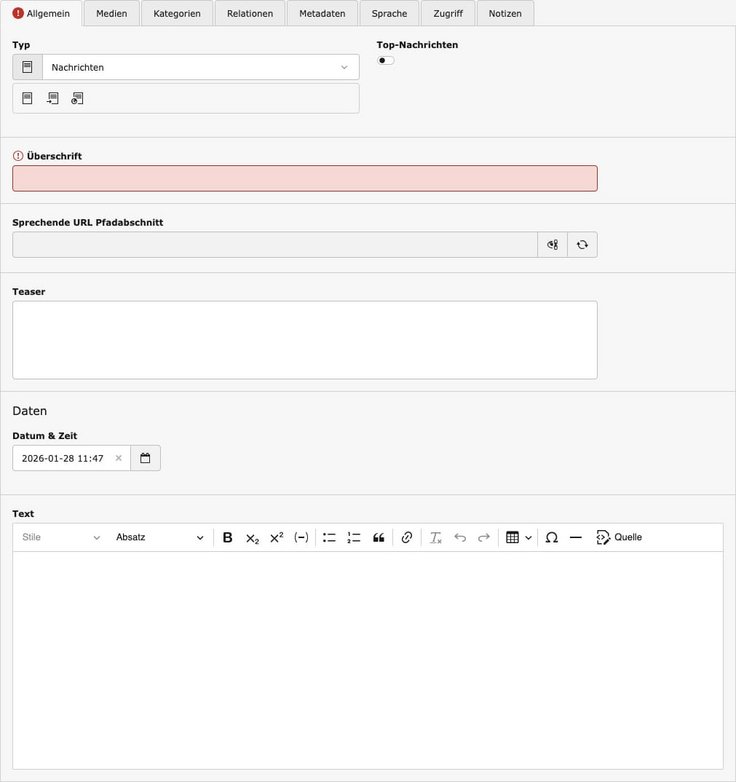Switch to Quelle source editing

pyautogui.click(x=619, y=537)
